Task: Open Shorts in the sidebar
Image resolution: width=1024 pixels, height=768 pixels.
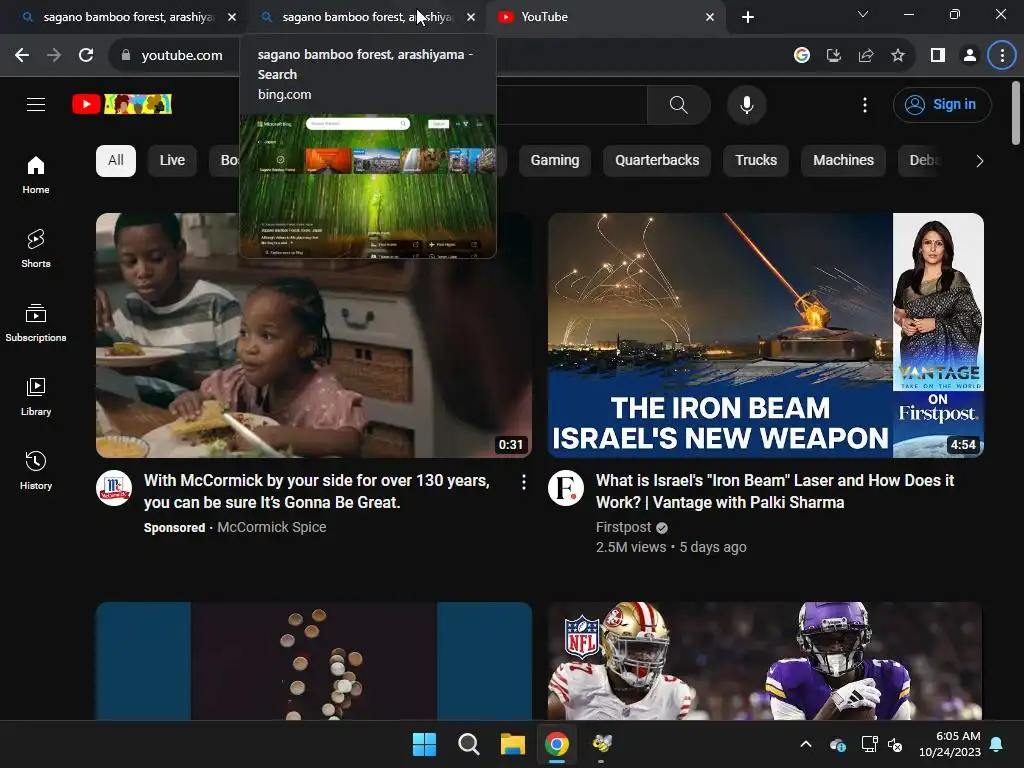Action: click(36, 249)
